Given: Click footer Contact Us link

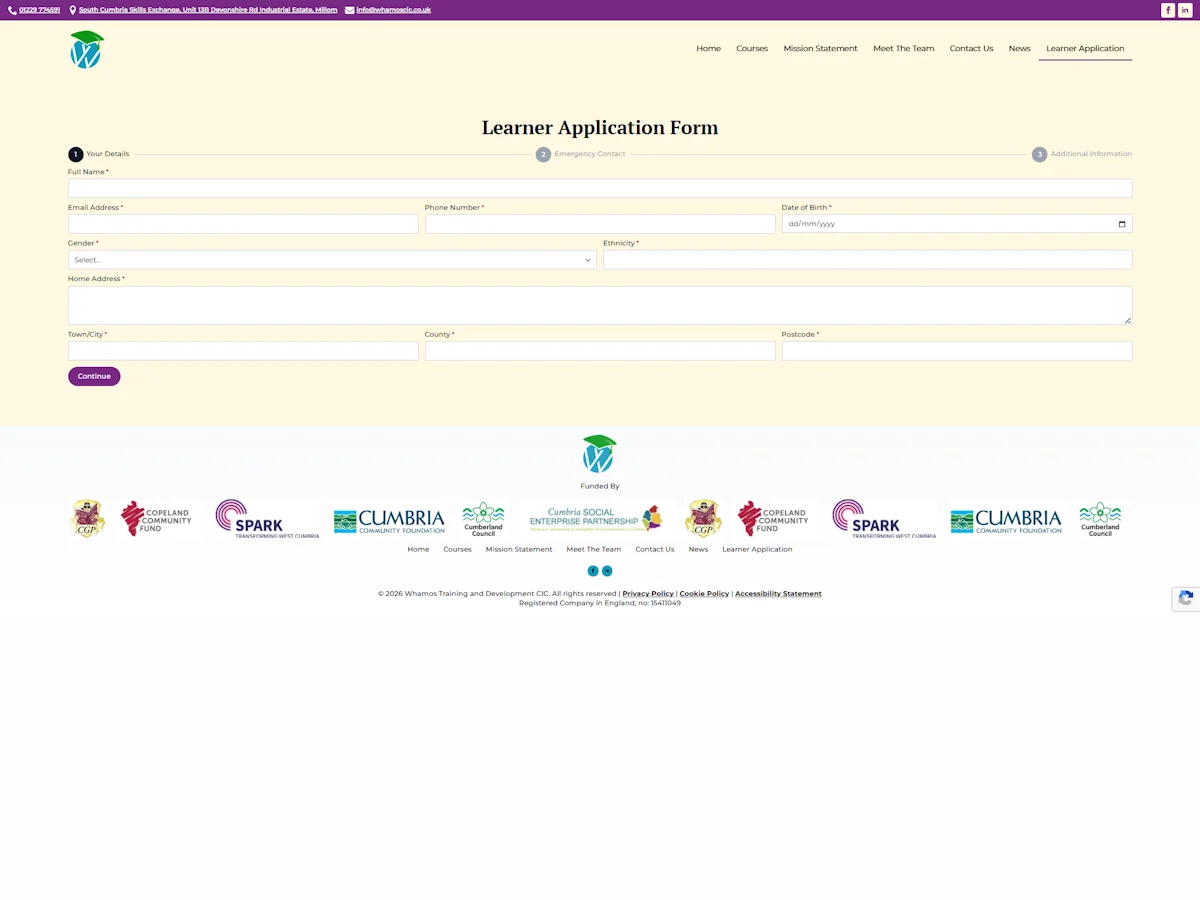Looking at the screenshot, I should tap(655, 549).
